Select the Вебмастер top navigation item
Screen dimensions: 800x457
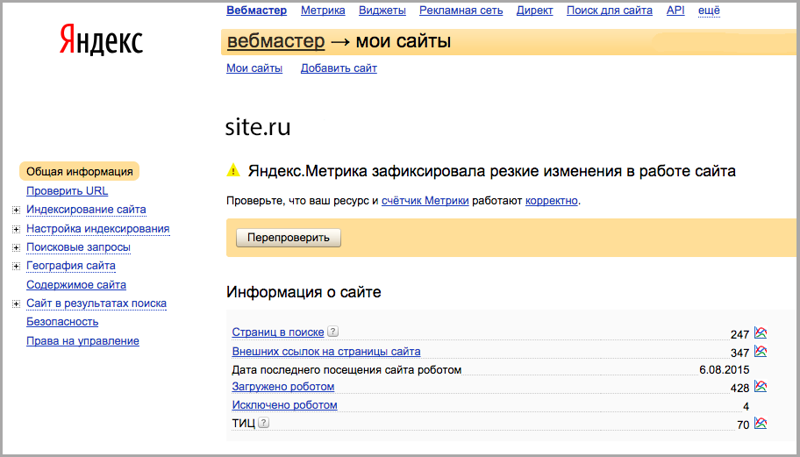pyautogui.click(x=257, y=10)
